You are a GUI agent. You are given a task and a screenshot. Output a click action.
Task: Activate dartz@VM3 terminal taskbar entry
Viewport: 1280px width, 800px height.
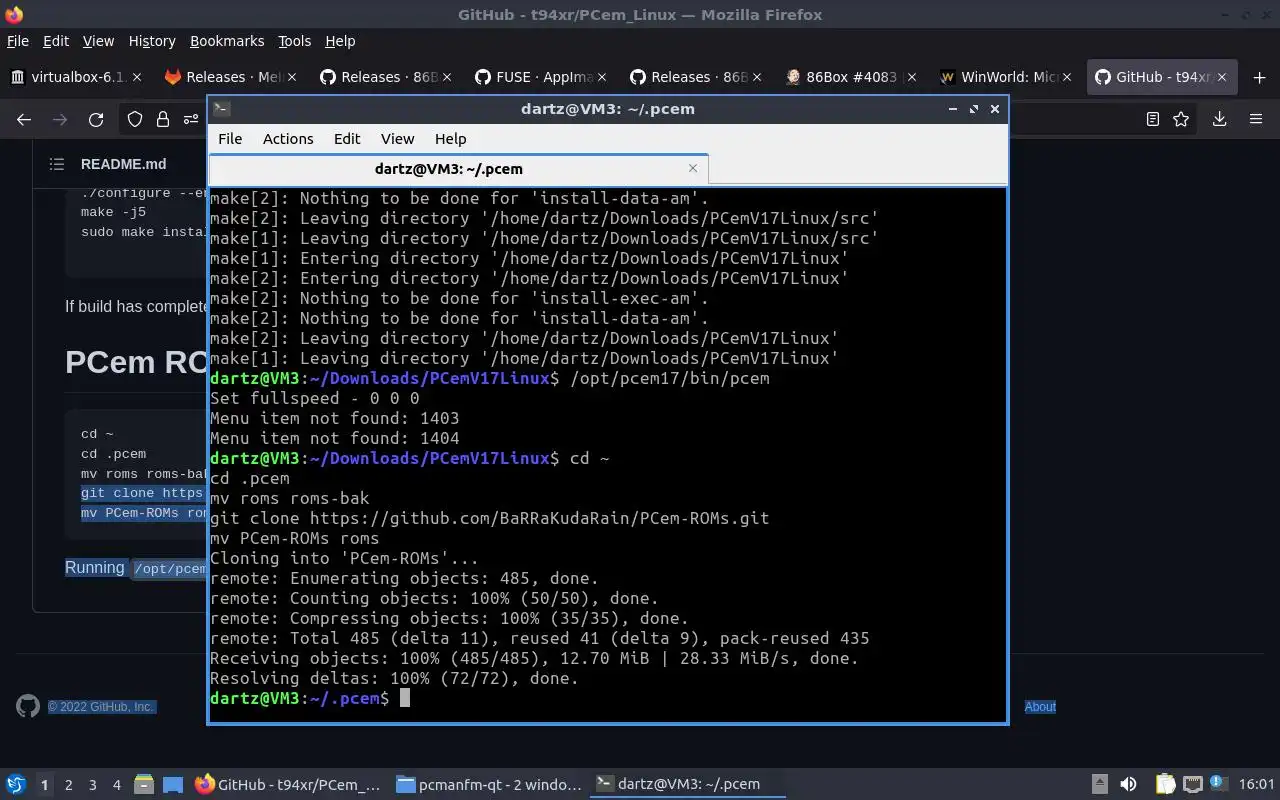(688, 785)
